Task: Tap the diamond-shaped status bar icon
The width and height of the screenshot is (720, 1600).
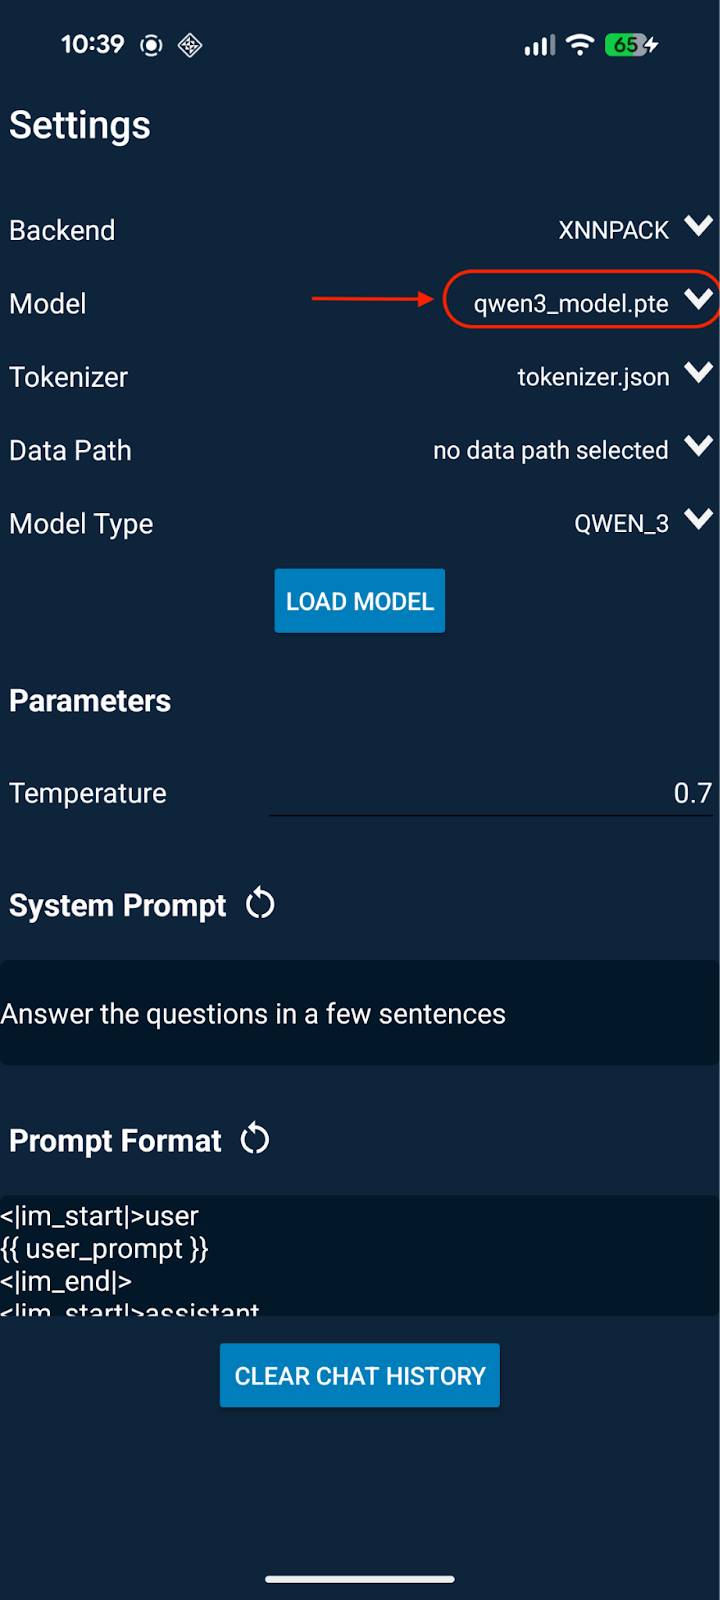Action: 190,45
